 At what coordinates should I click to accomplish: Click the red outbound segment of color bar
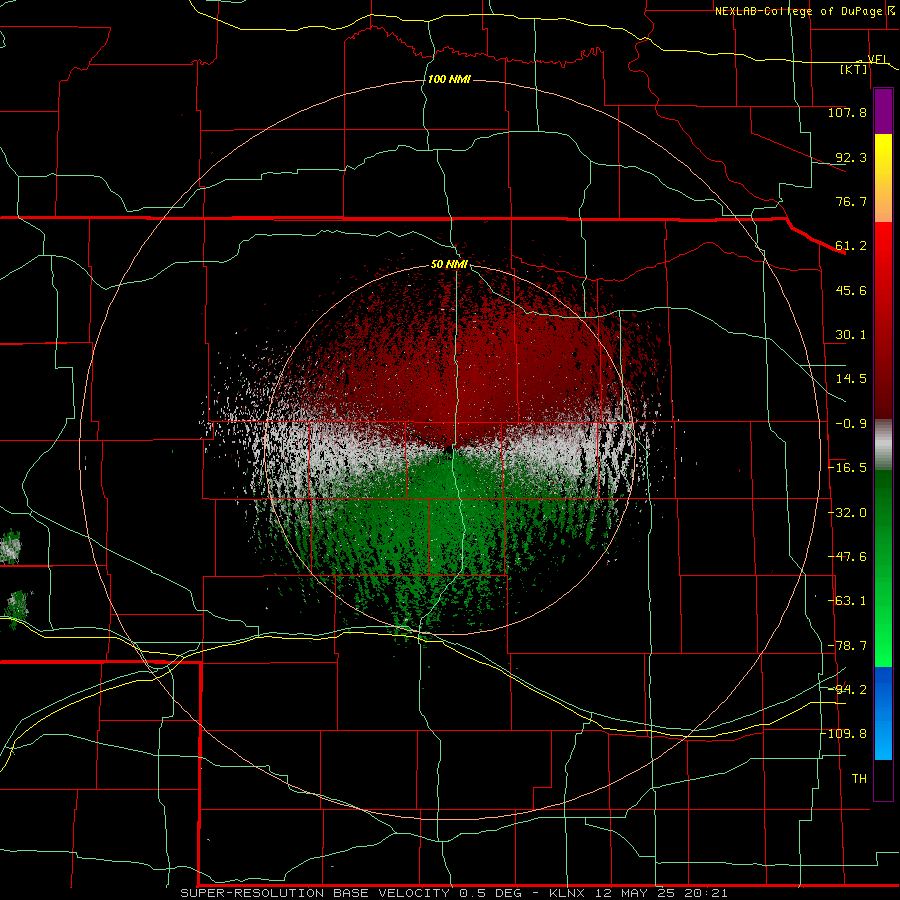883,320
